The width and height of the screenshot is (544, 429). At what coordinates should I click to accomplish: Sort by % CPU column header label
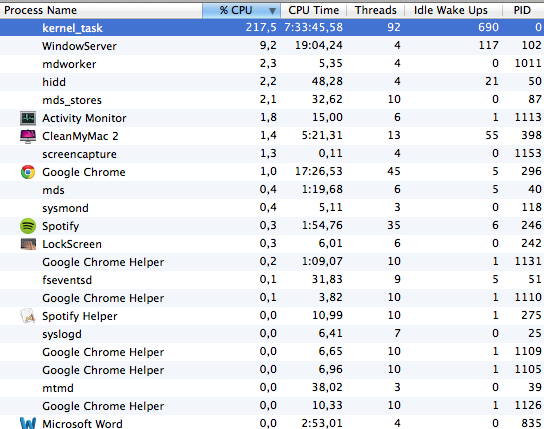coord(236,10)
